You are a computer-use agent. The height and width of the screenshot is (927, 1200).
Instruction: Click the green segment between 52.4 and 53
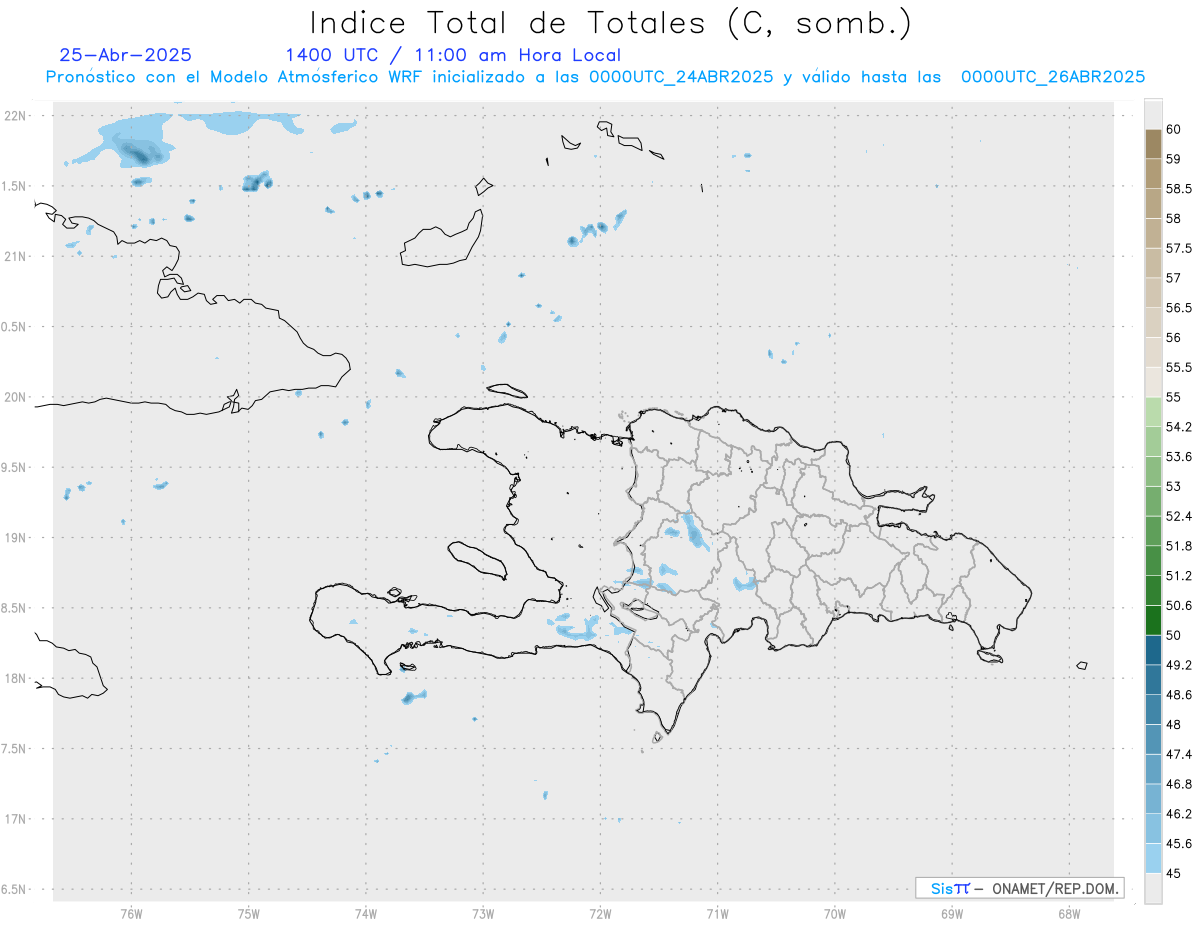[1153, 501]
